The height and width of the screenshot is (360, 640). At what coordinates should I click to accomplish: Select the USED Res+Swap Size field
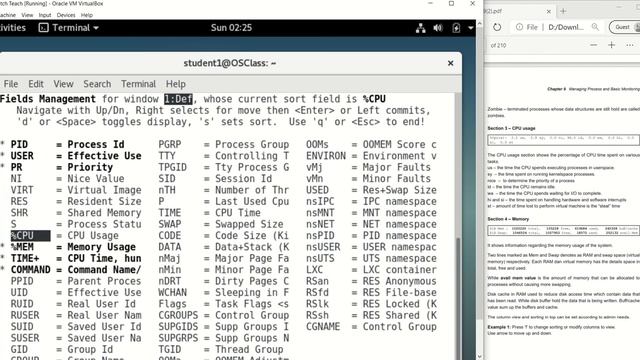[371, 190]
